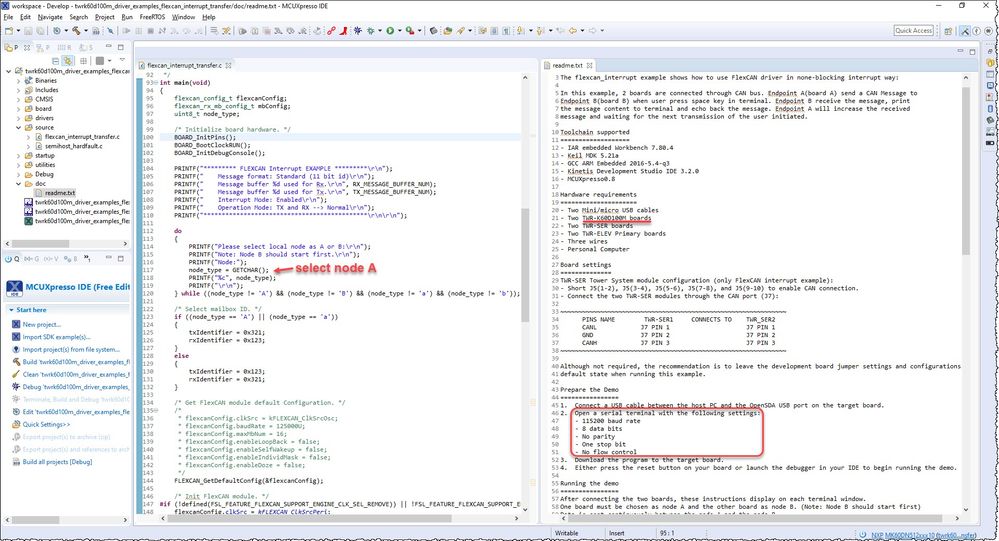The width and height of the screenshot is (999, 541).
Task: Collapse the Start here section
Action: click(x=11, y=310)
